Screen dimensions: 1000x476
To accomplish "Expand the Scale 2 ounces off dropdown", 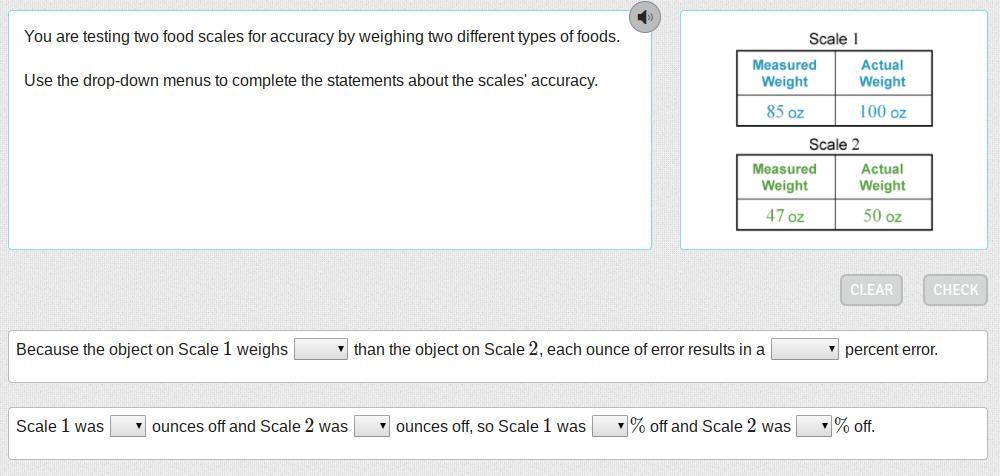I will (x=372, y=426).
